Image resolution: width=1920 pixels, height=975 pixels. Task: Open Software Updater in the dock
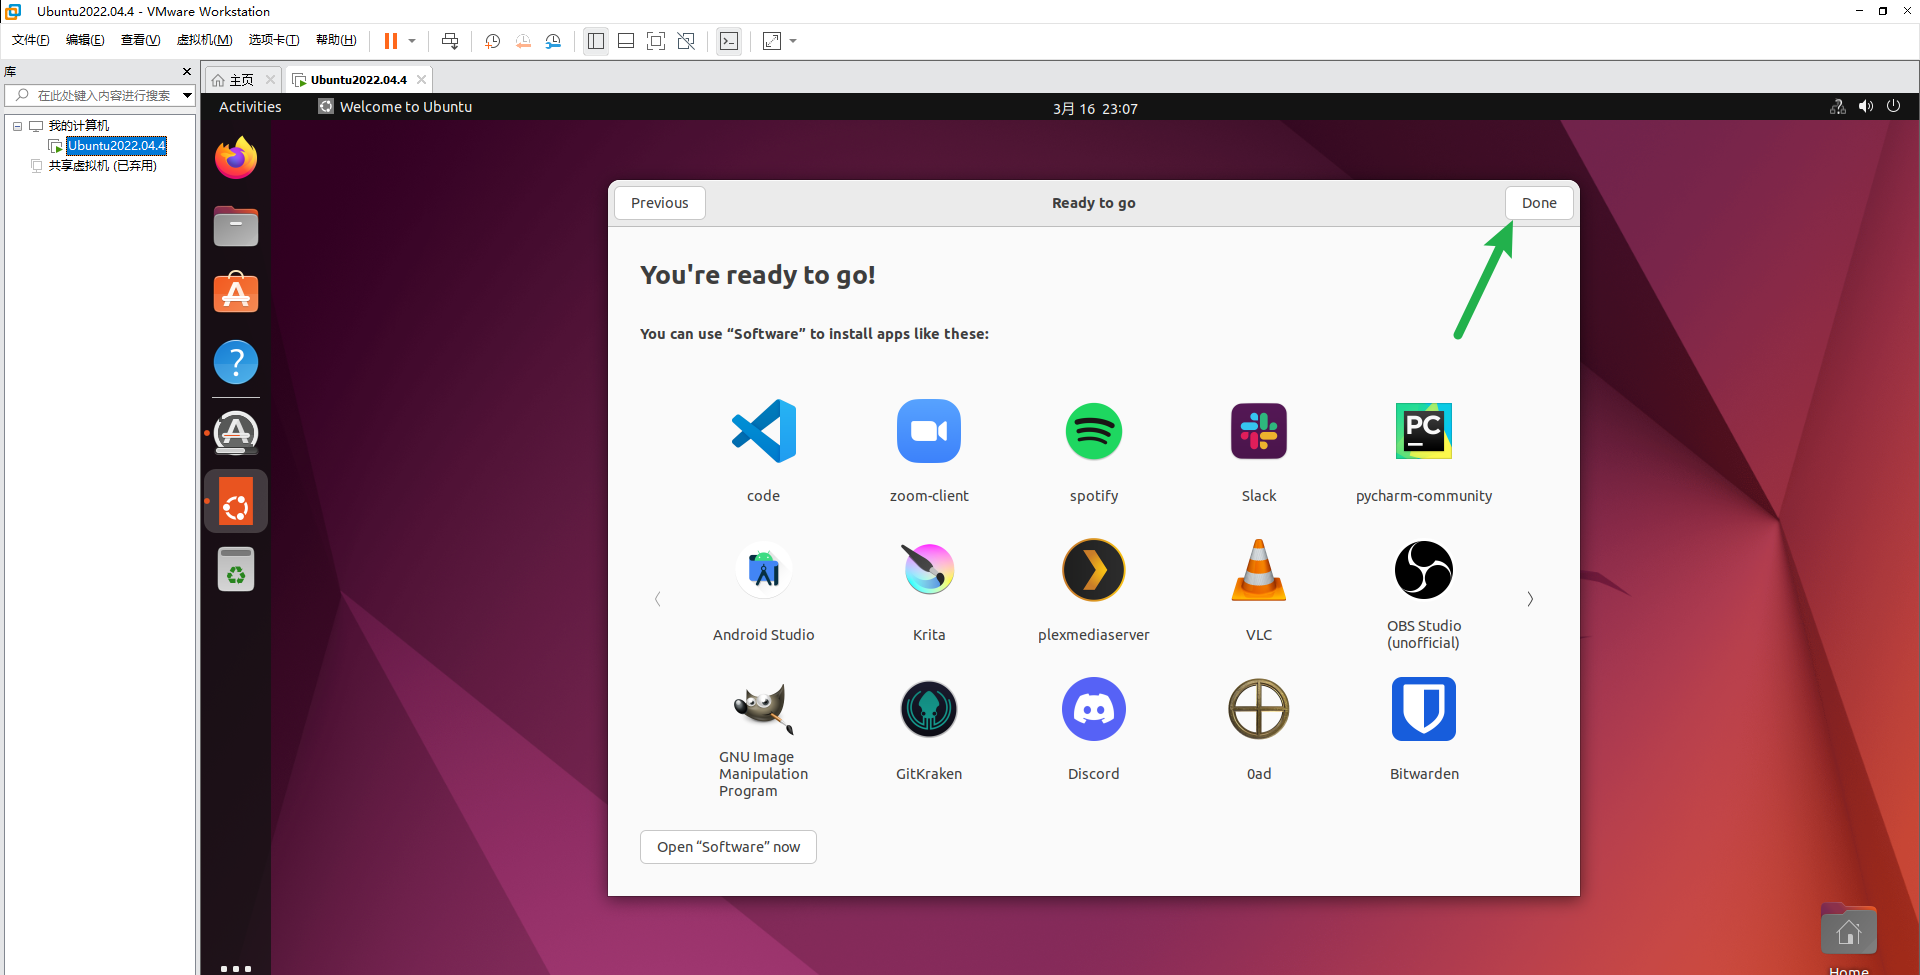click(236, 433)
